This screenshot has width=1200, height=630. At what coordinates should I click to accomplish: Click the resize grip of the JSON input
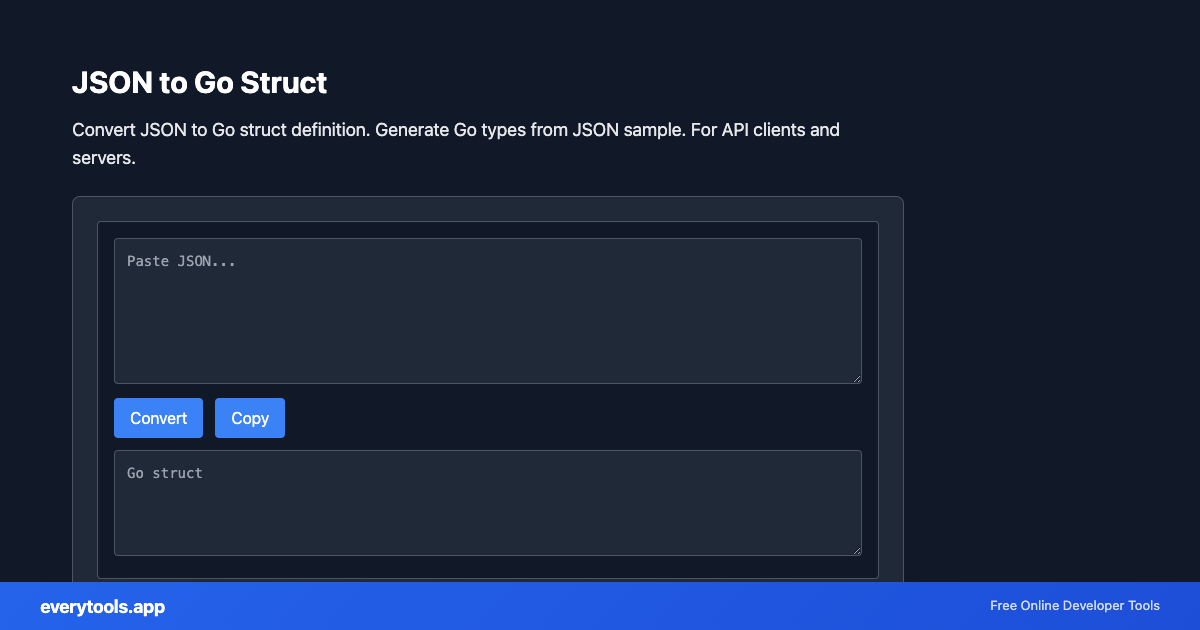(856, 378)
